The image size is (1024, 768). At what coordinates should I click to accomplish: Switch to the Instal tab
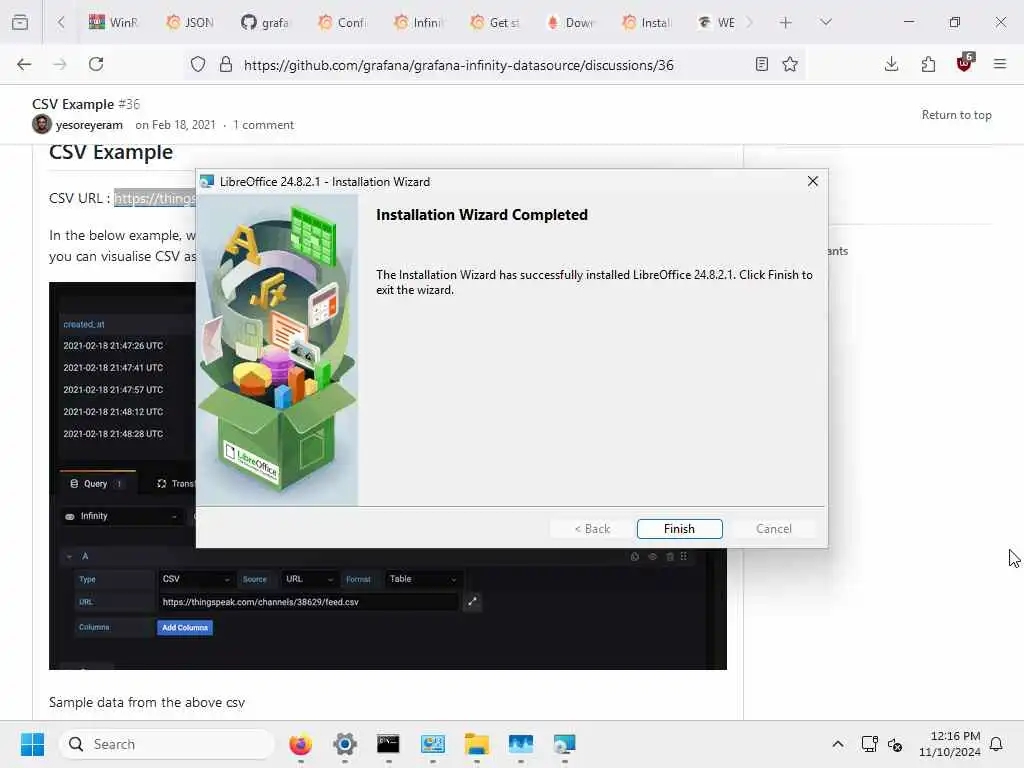pyautogui.click(x=647, y=23)
